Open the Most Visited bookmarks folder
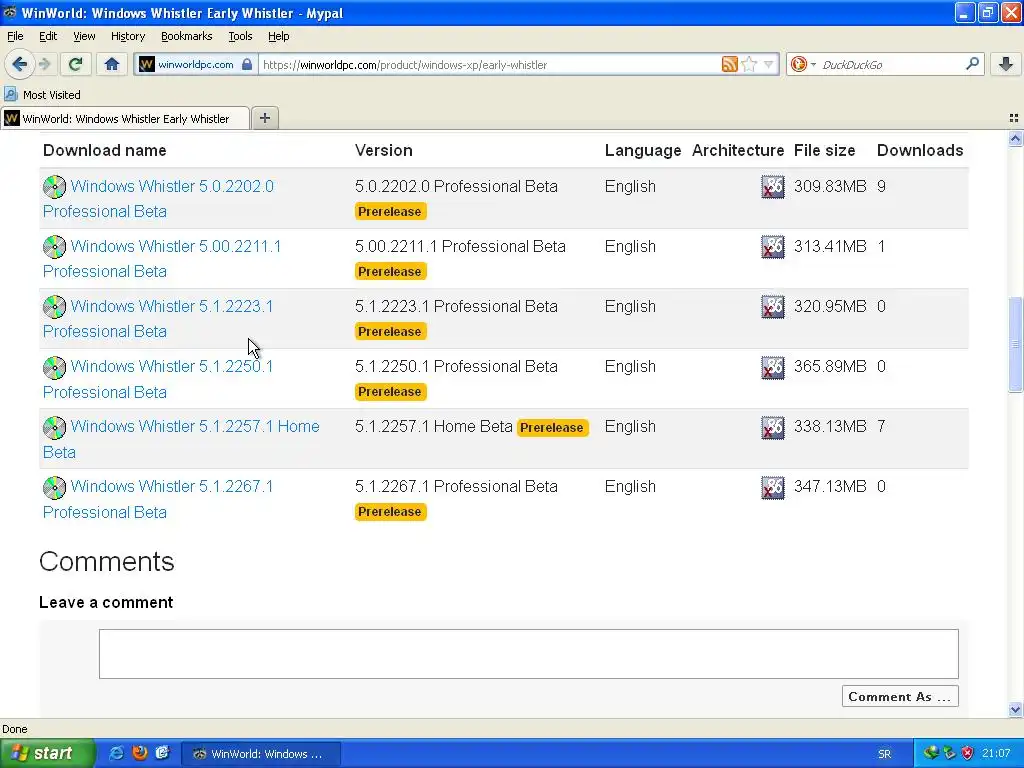This screenshot has width=1024, height=768. pos(42,95)
